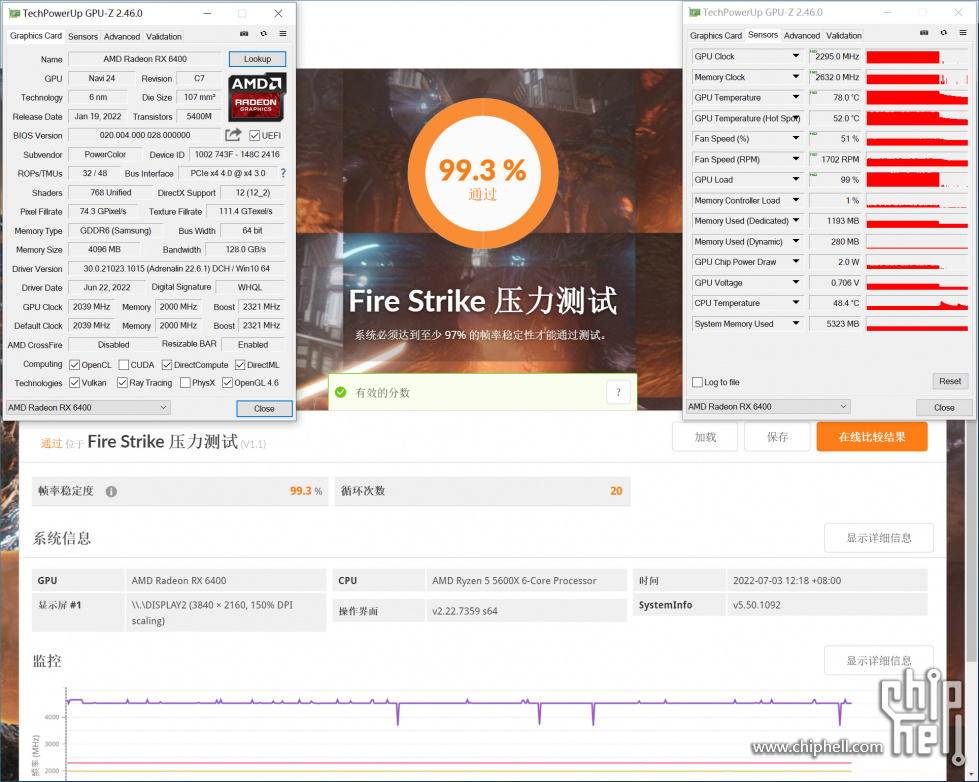Click the orange 在线比较结果 button

872,437
